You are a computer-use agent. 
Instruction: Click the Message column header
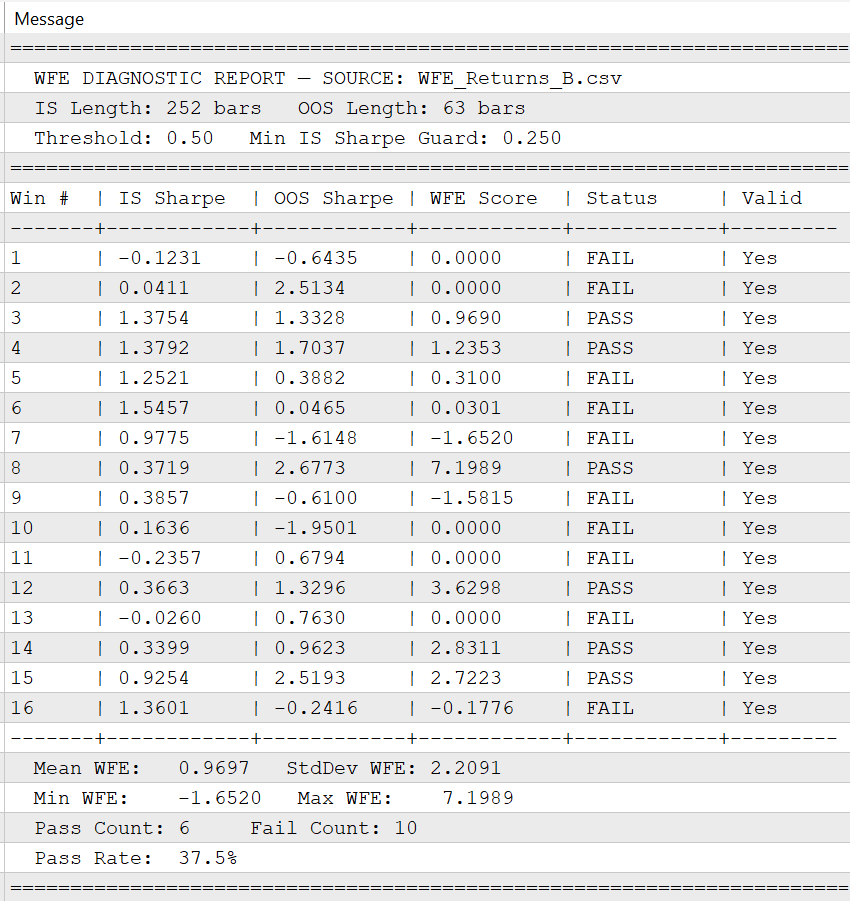pyautogui.click(x=427, y=18)
